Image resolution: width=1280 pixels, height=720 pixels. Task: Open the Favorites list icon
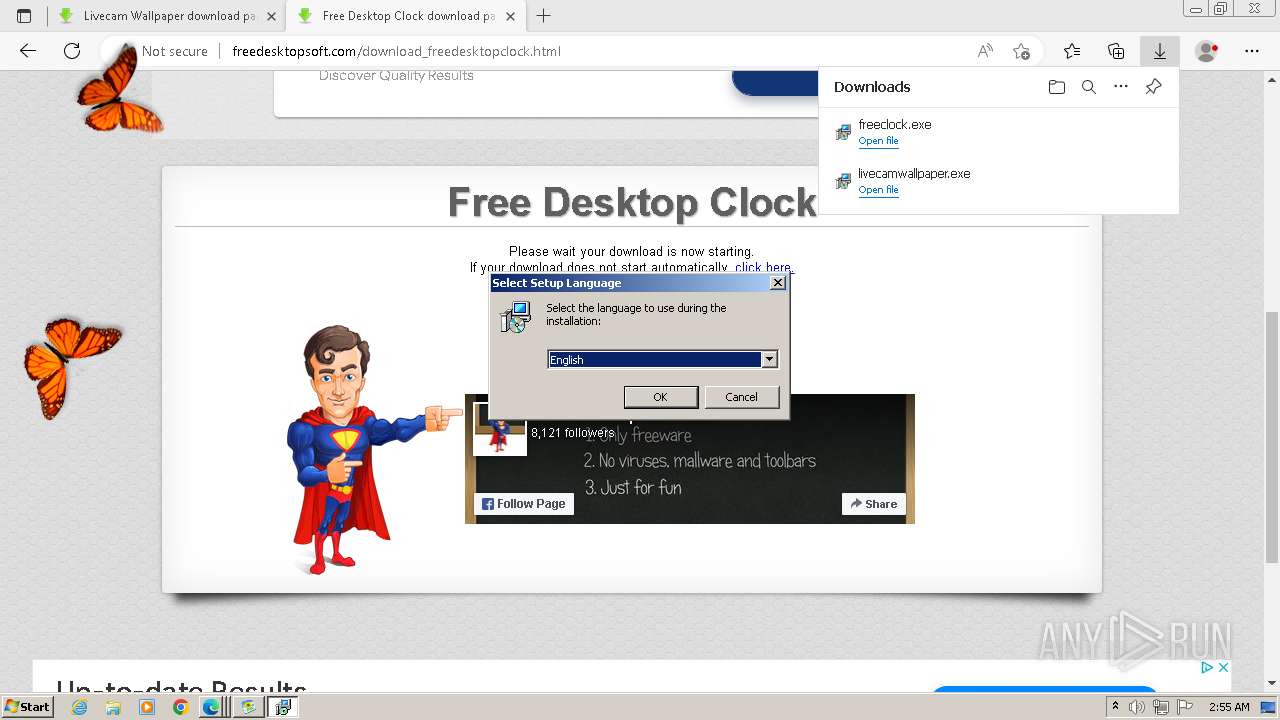(1072, 51)
